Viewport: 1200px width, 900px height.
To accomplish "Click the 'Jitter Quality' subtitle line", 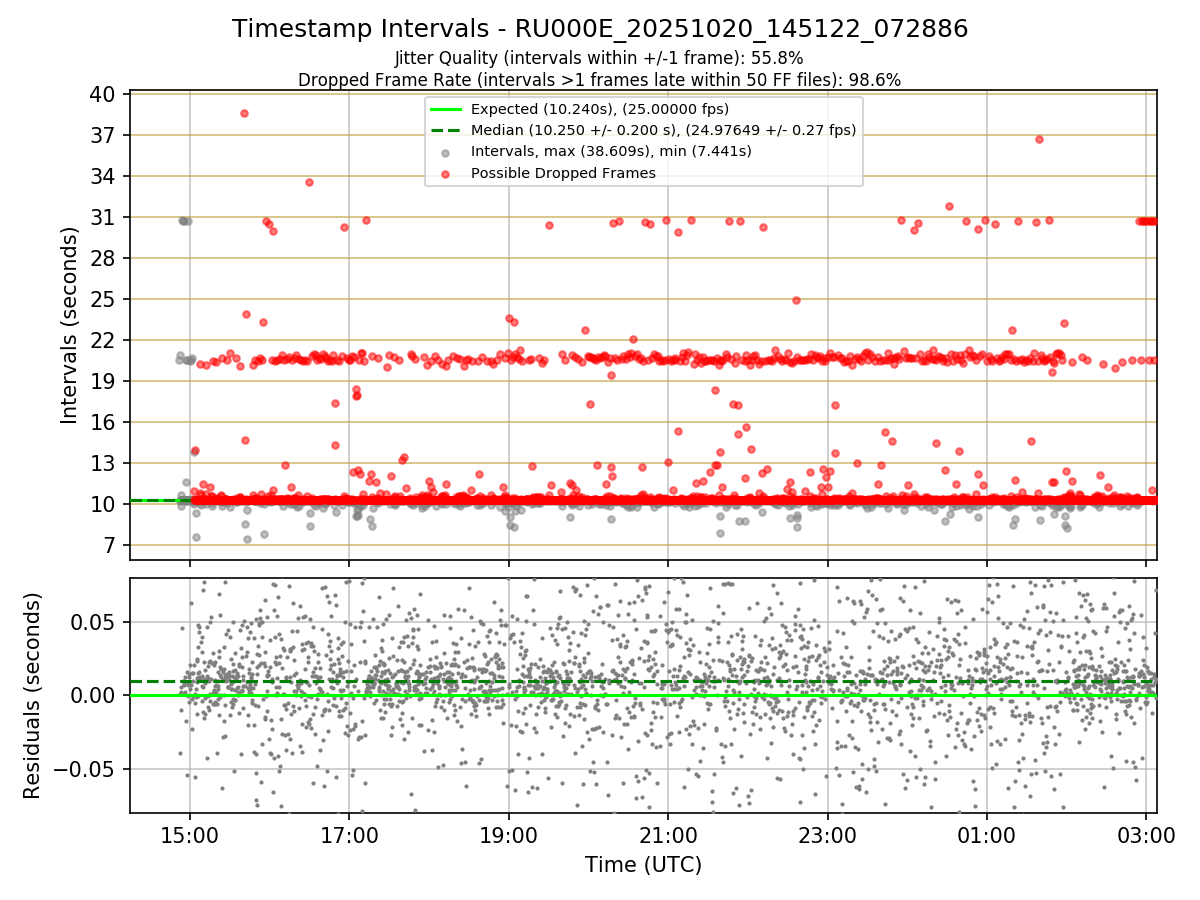I will point(599,58).
